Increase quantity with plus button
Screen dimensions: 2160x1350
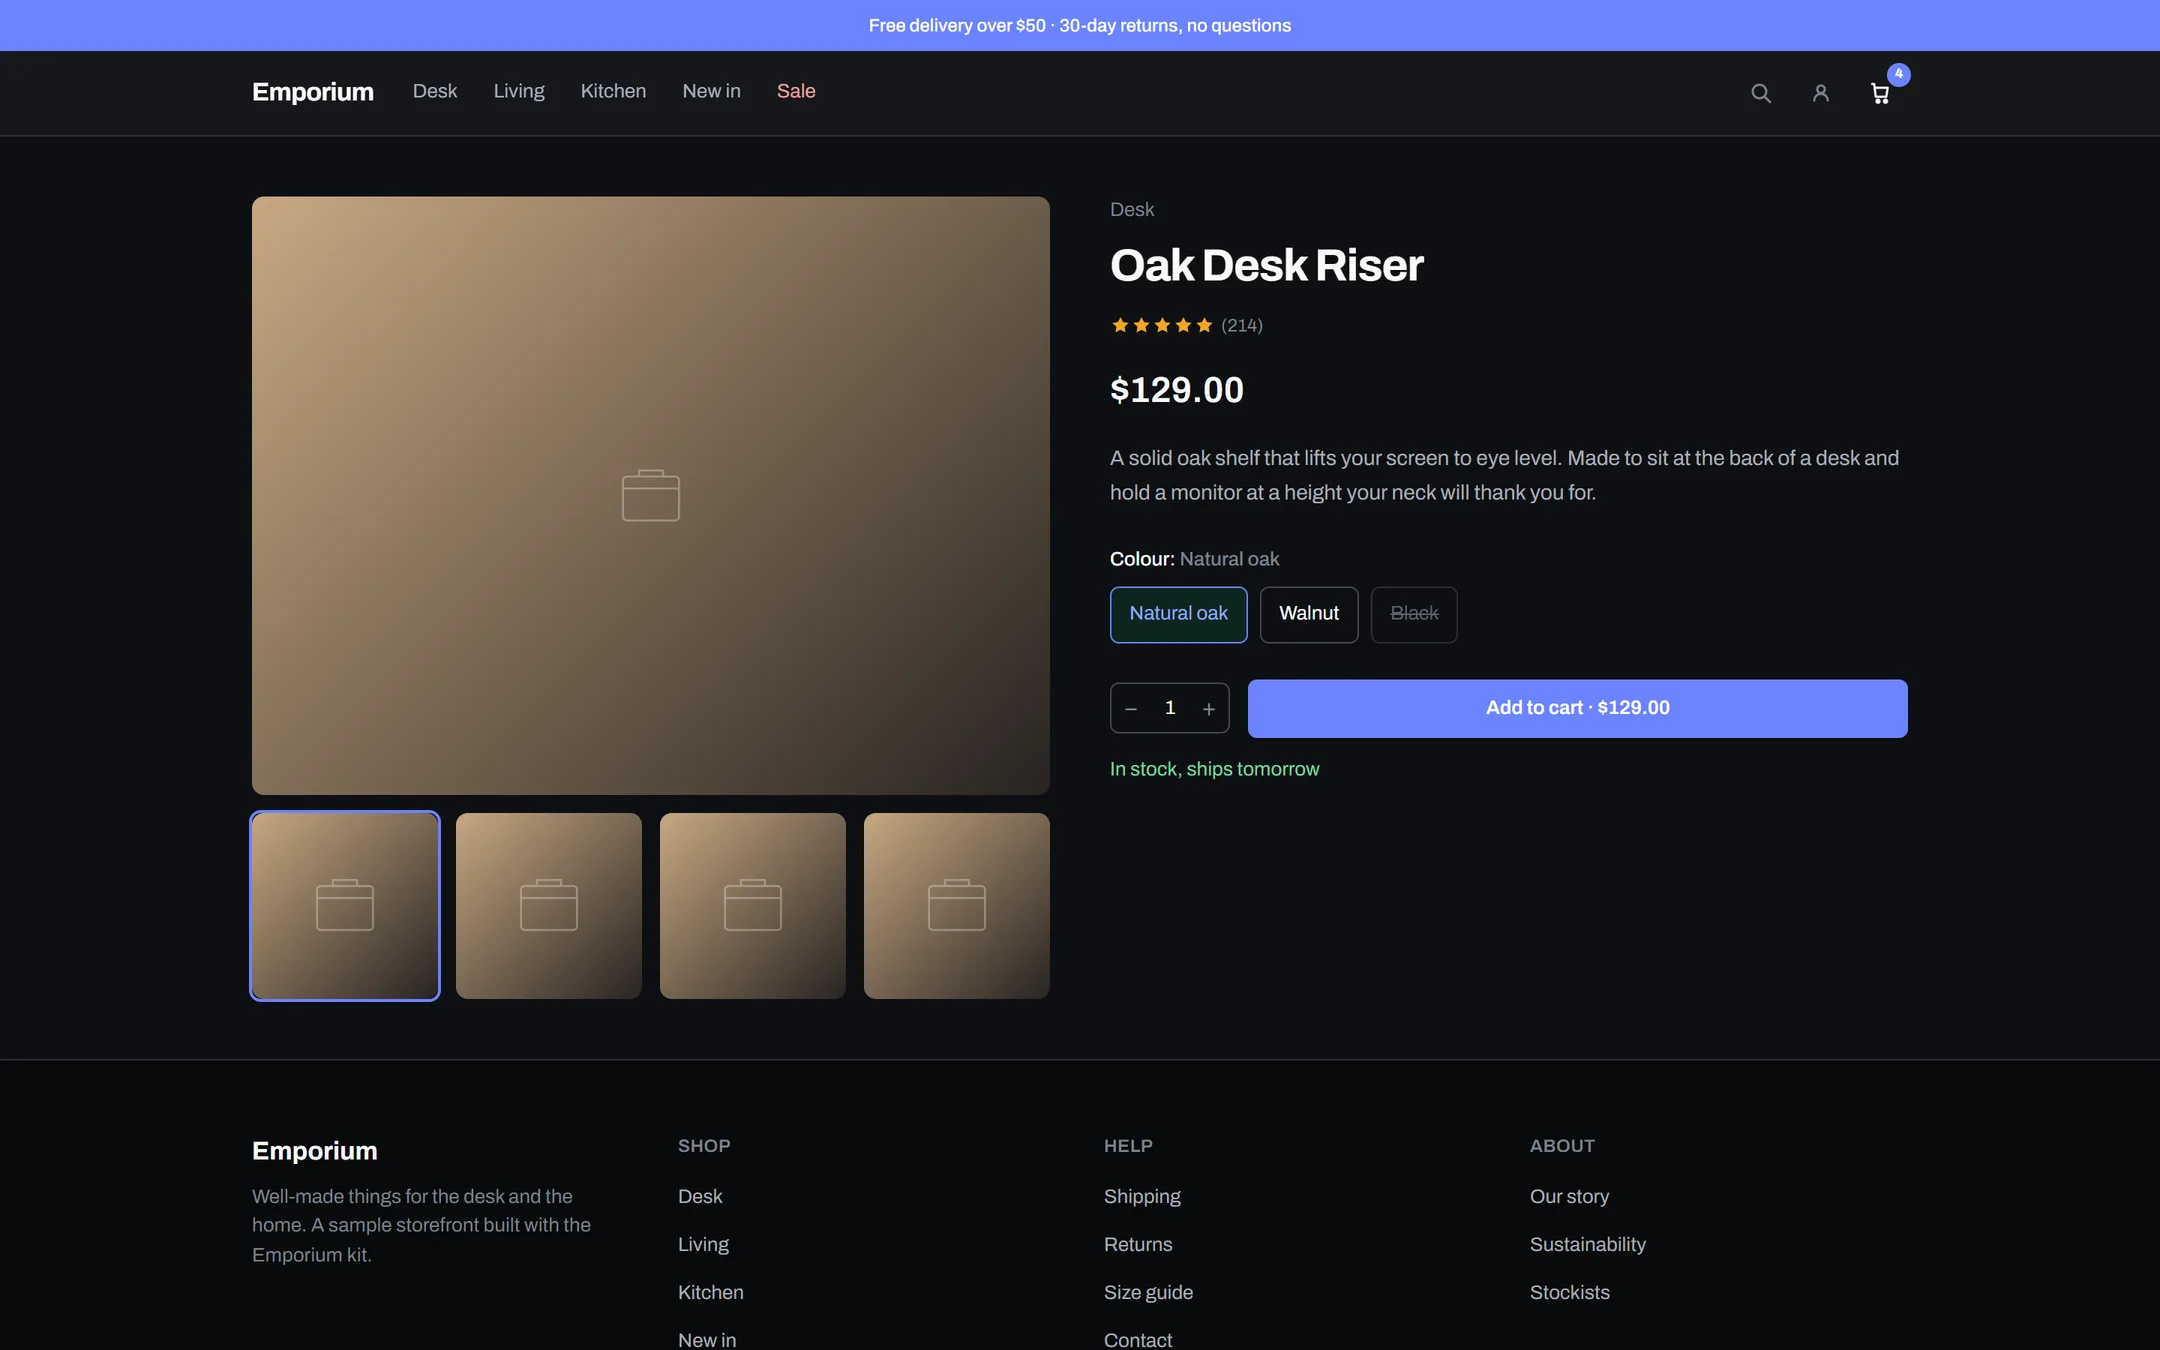[1209, 709]
